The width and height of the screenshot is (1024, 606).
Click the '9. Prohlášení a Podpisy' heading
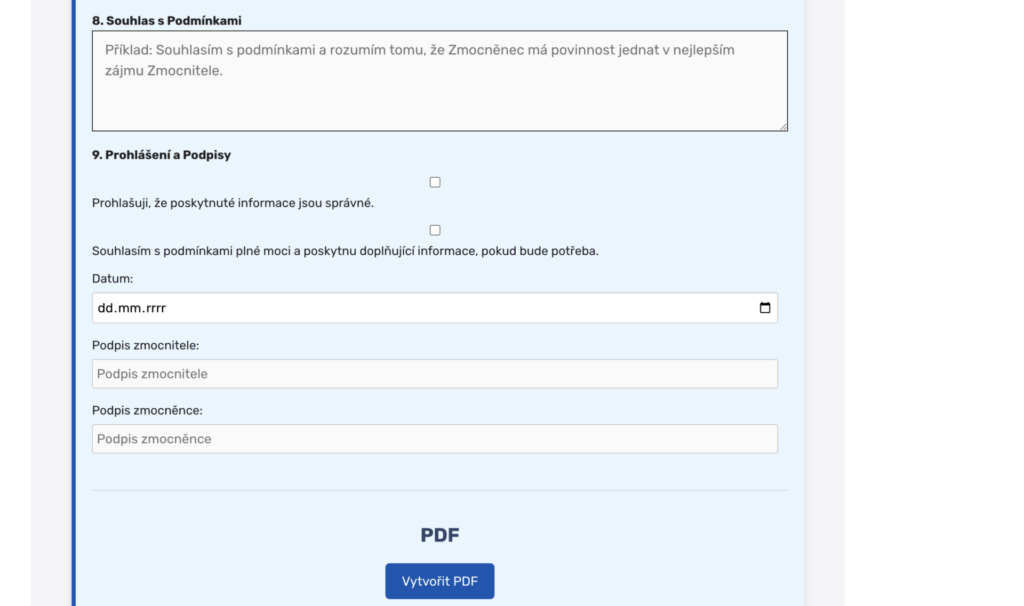click(162, 155)
